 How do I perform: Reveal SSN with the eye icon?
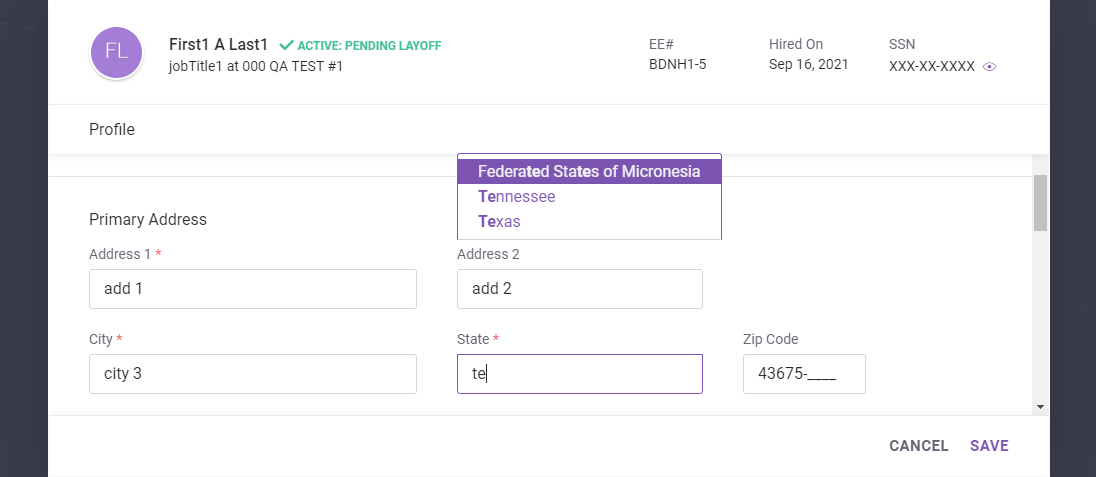[x=990, y=67]
